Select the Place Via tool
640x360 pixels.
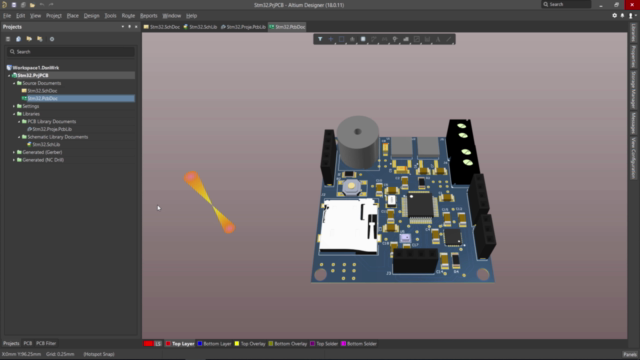coord(395,39)
